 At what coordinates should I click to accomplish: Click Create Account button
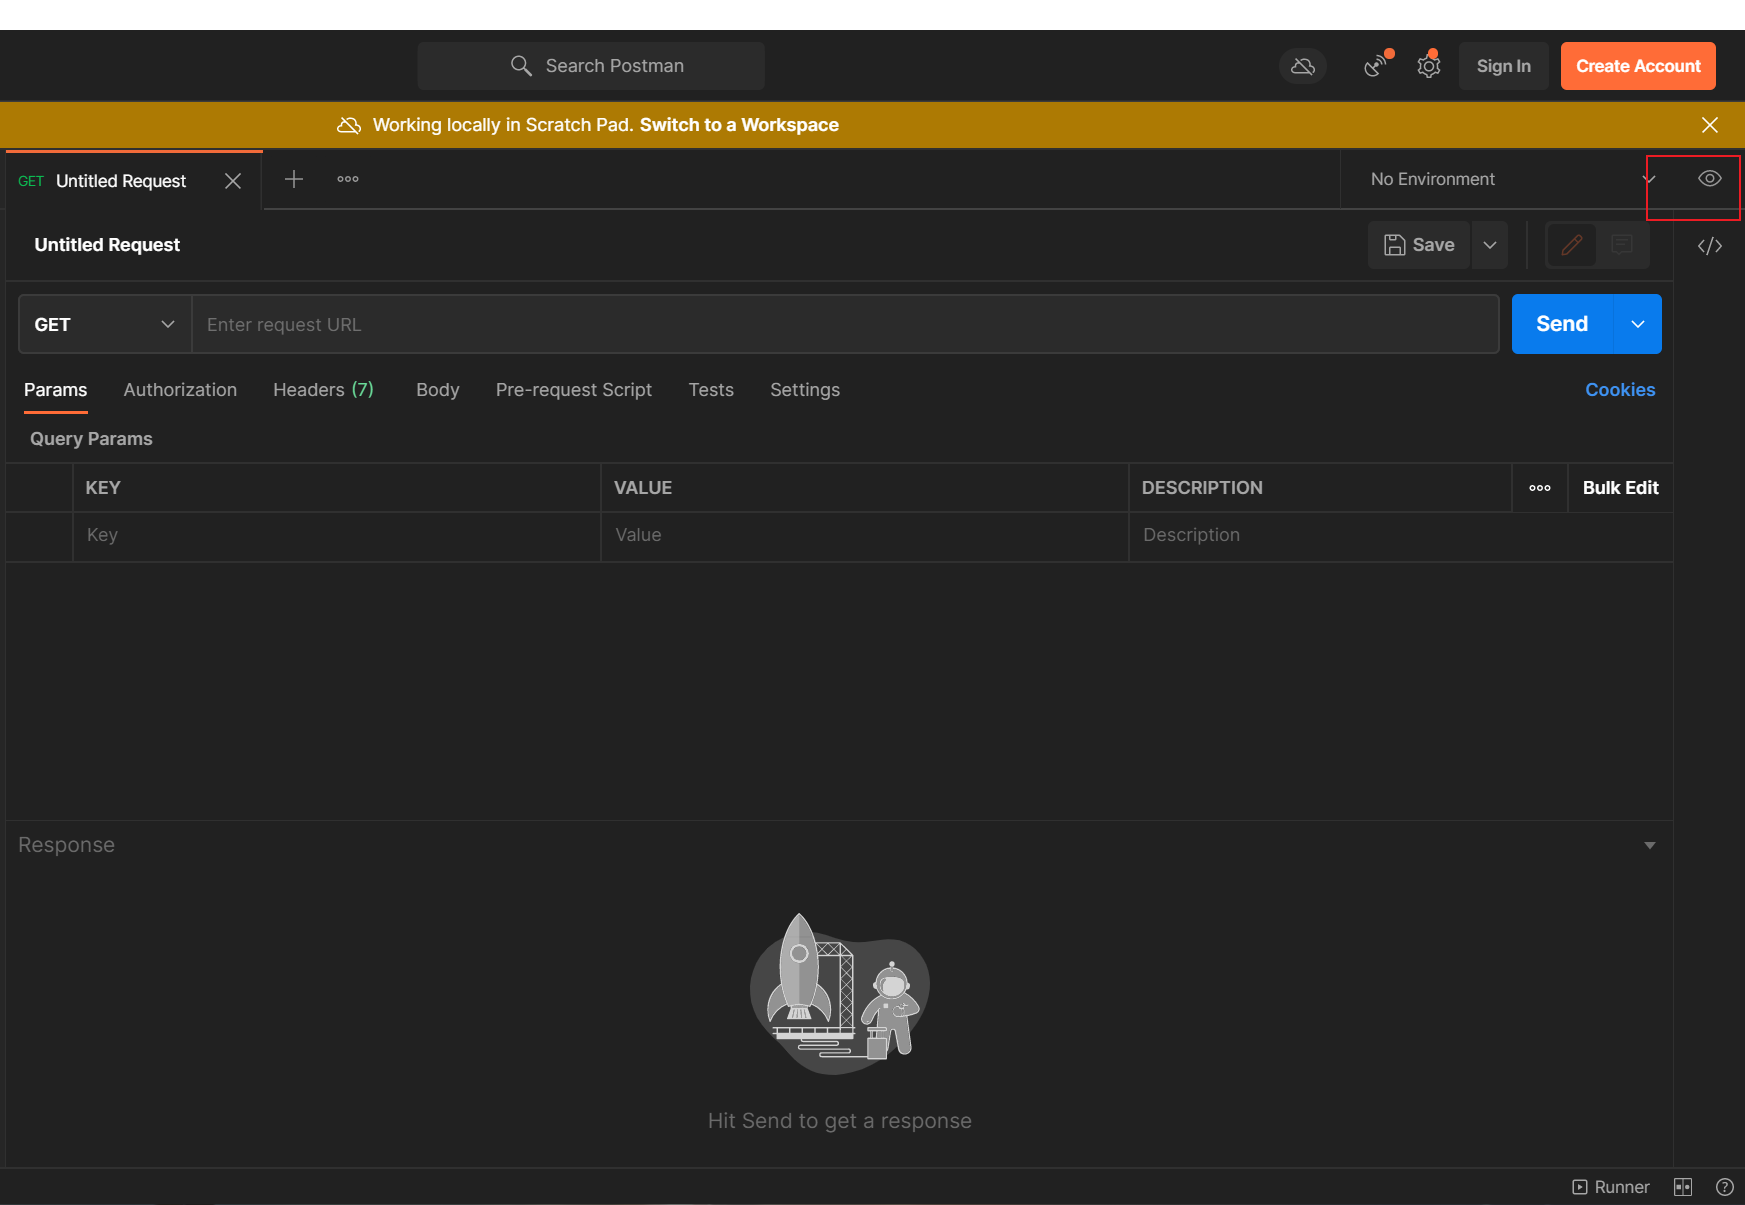coord(1638,66)
